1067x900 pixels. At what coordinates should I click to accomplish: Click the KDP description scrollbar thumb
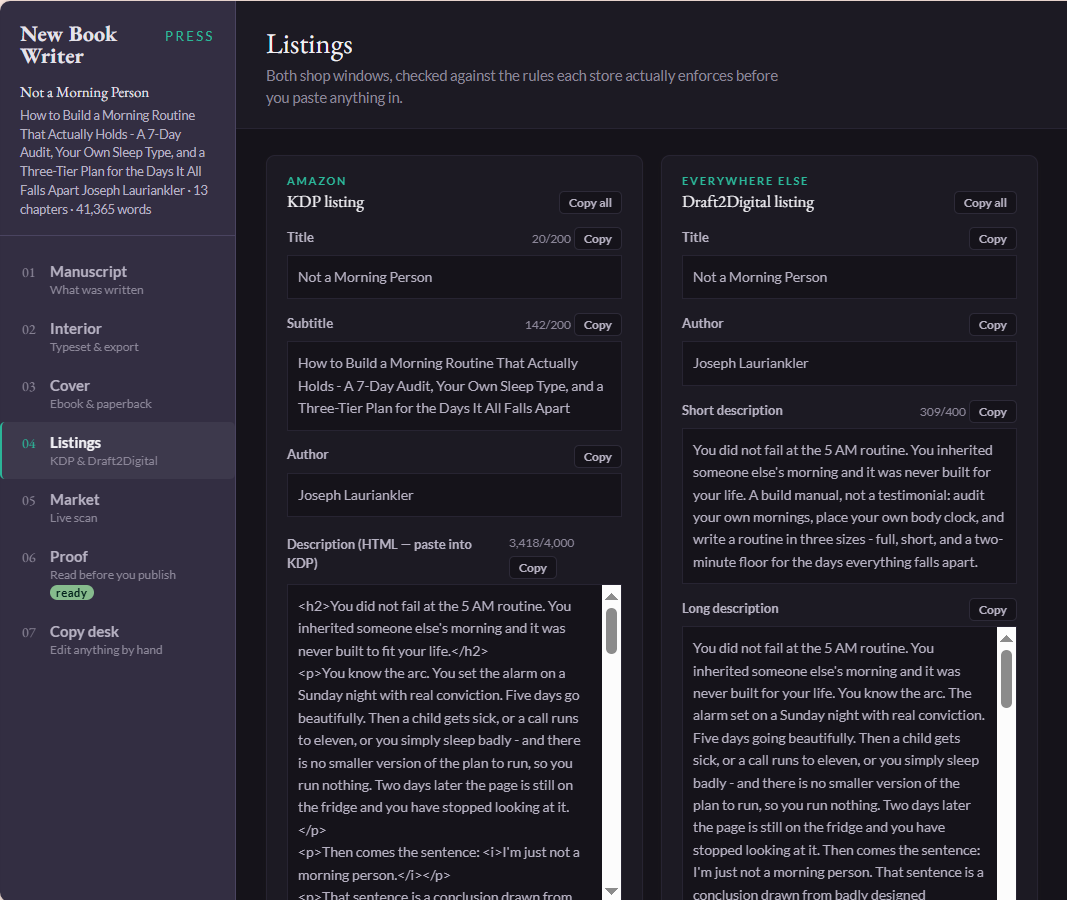(x=612, y=631)
